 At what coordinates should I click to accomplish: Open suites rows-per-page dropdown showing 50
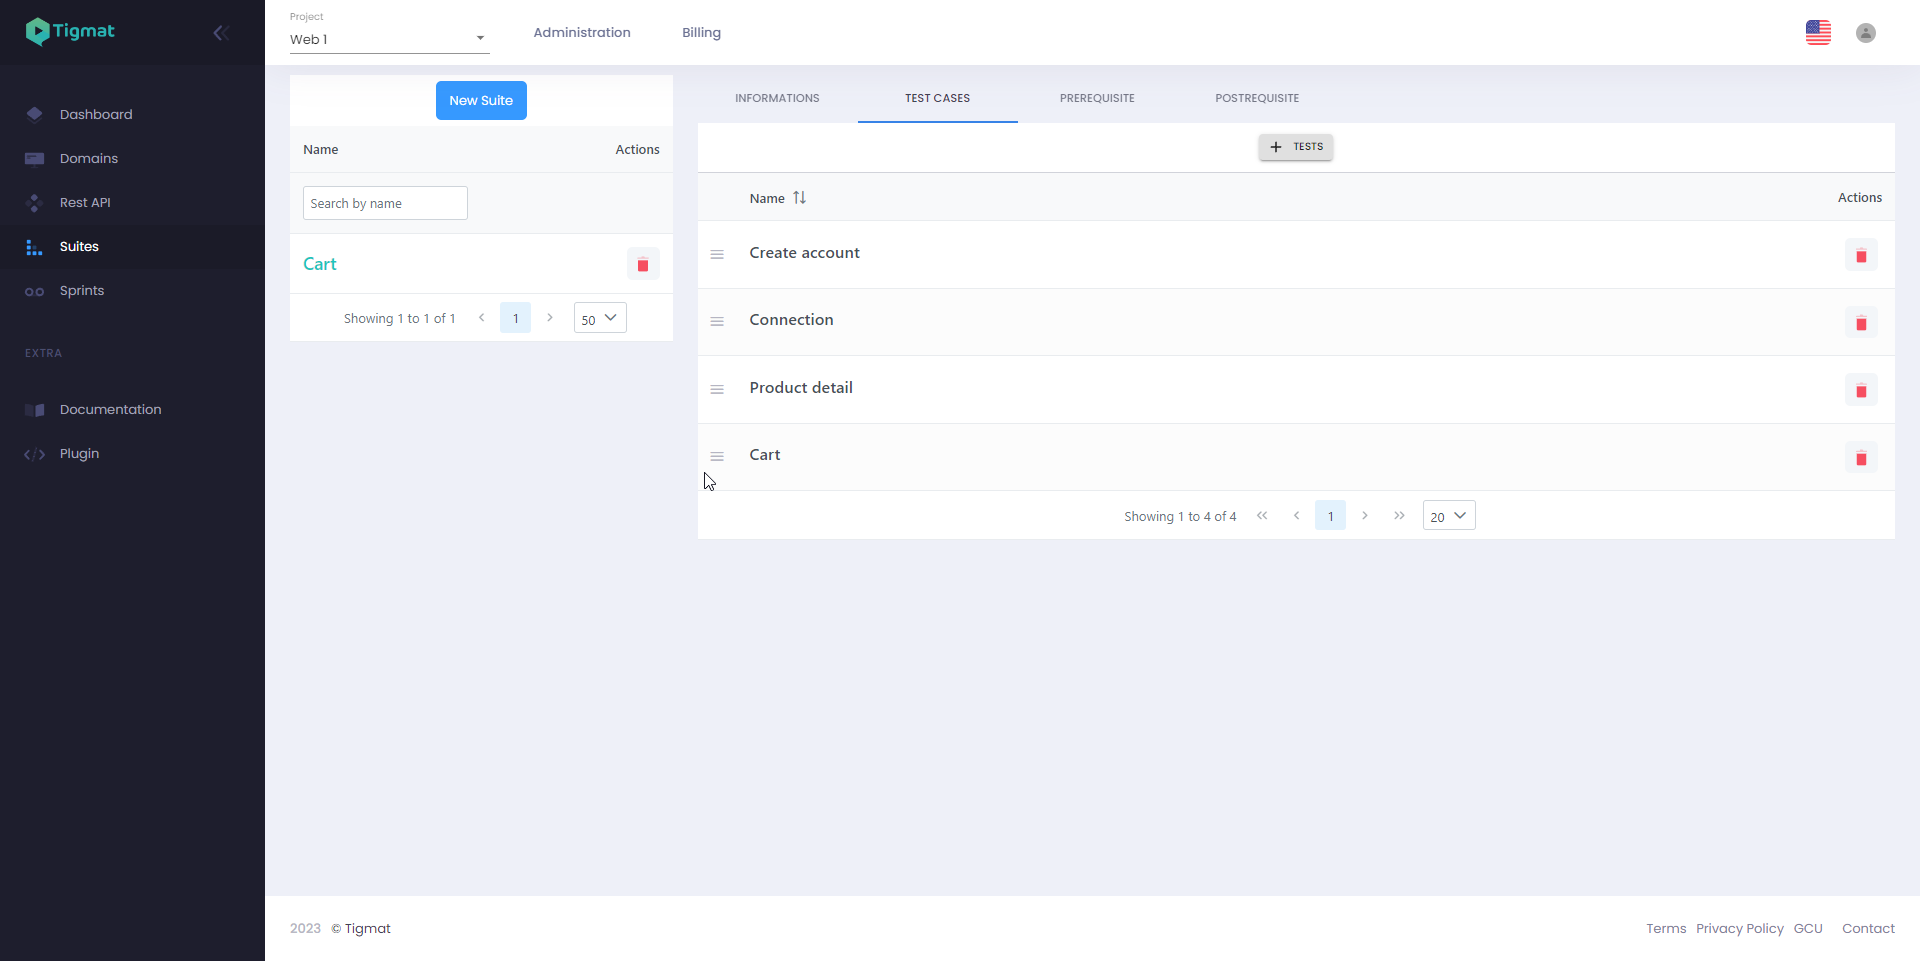click(x=600, y=318)
